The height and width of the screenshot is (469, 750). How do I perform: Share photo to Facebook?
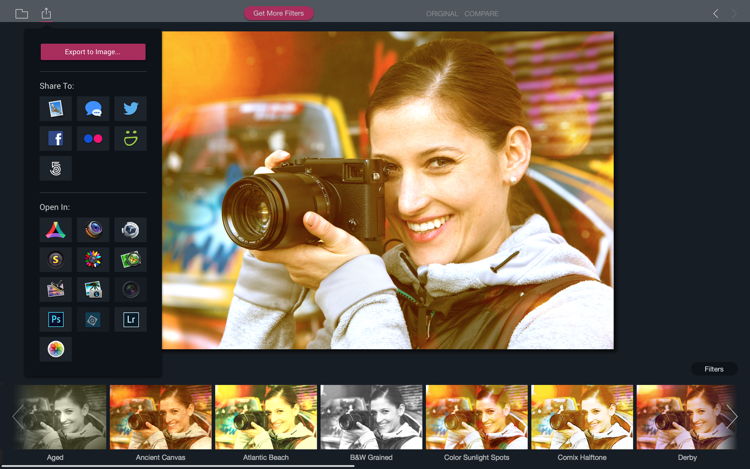[x=56, y=139]
